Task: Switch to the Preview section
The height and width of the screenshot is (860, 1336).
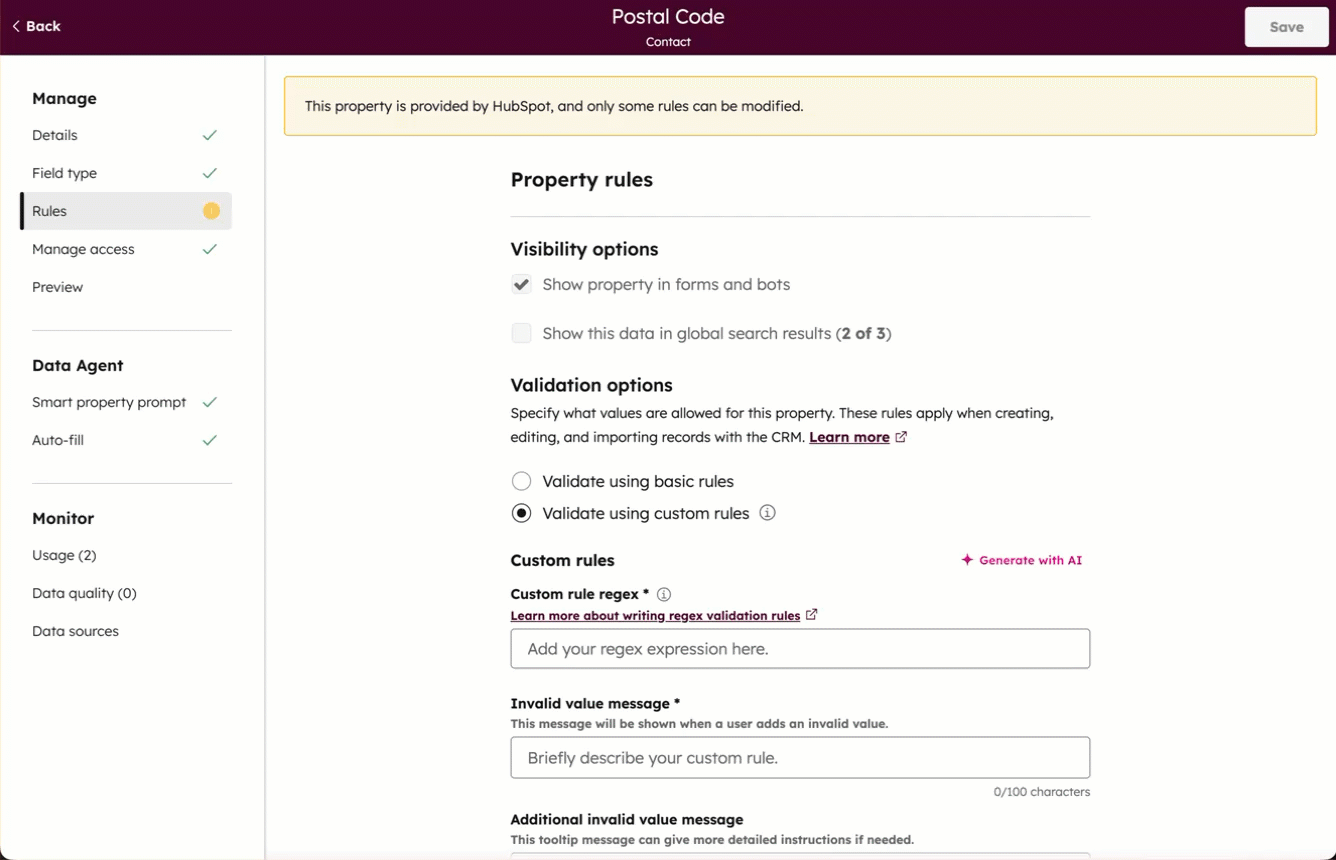Action: pos(57,287)
